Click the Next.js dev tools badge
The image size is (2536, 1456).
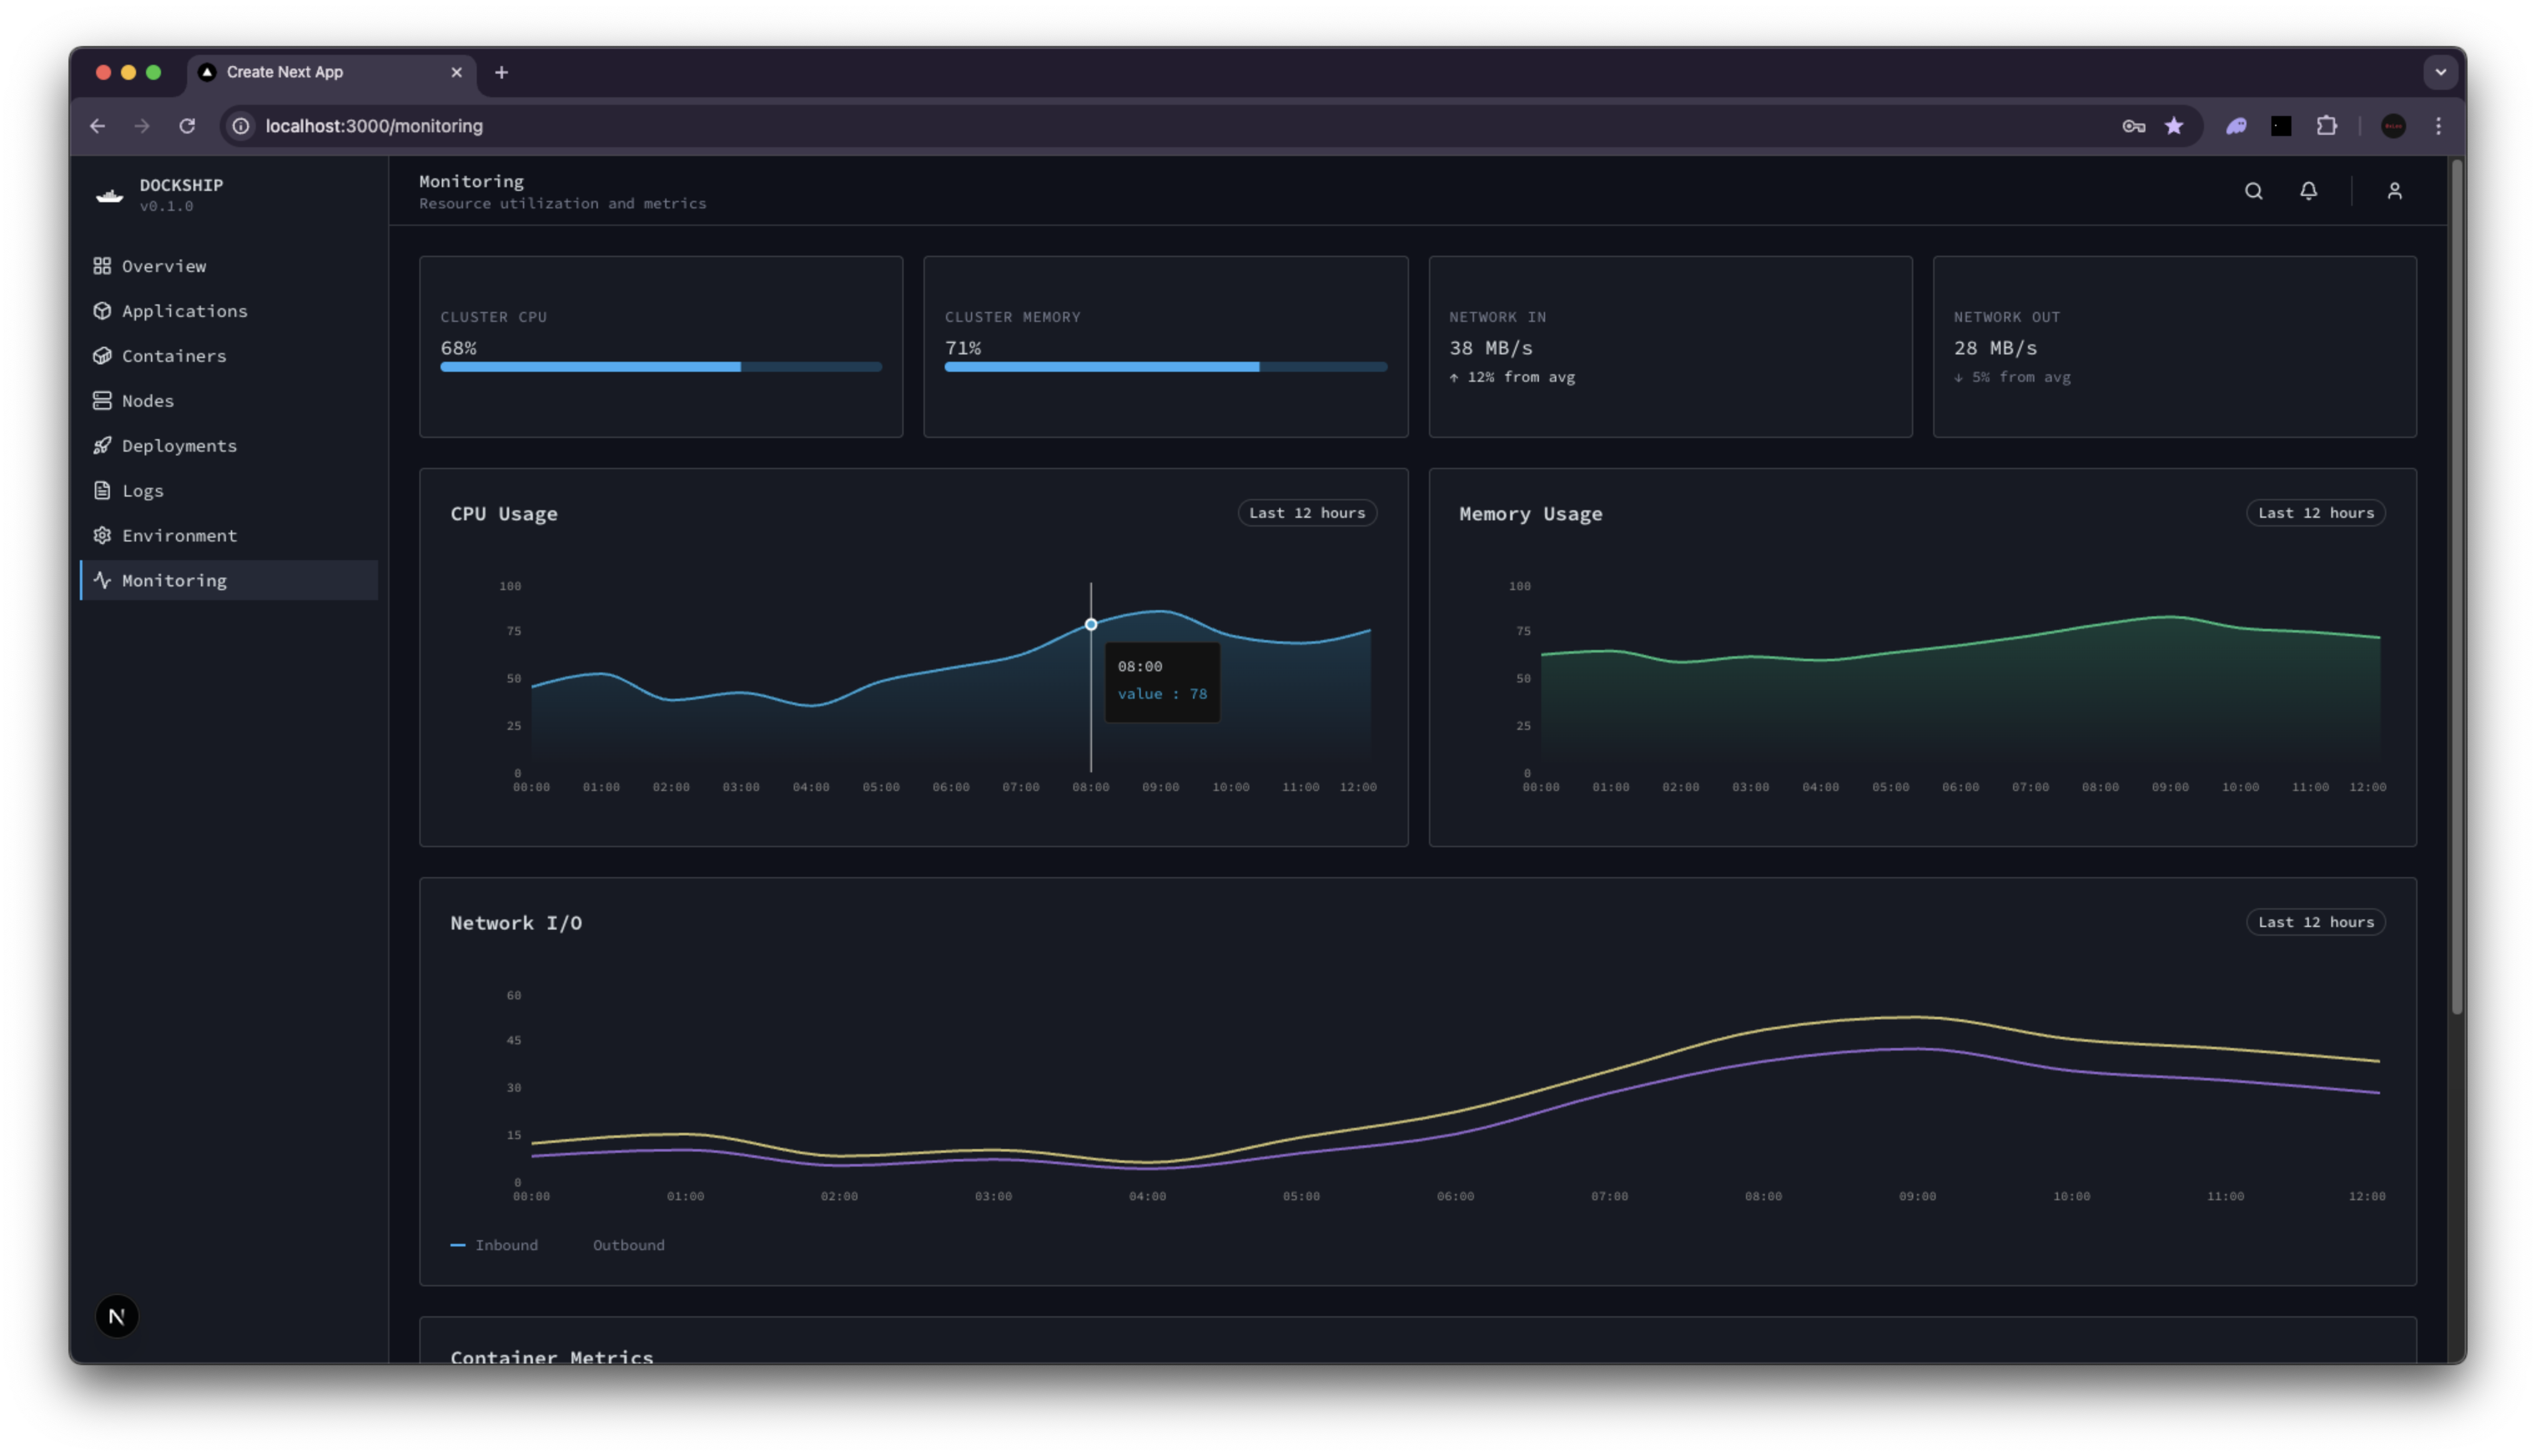(x=116, y=1316)
